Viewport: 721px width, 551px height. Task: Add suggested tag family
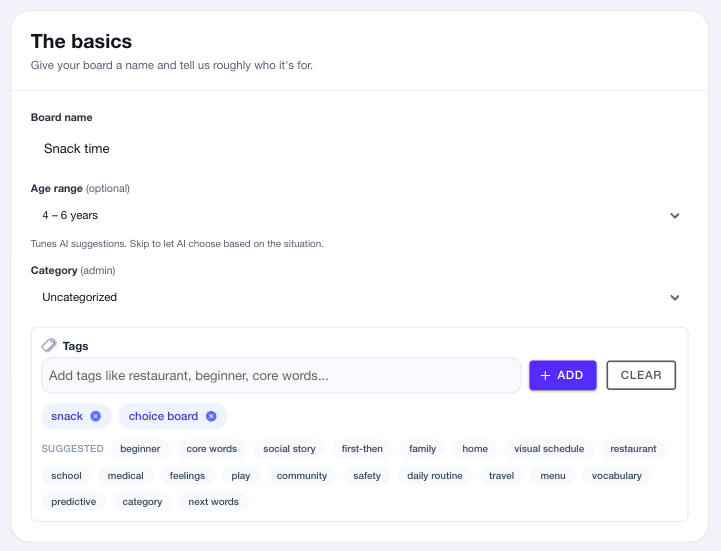coord(422,449)
